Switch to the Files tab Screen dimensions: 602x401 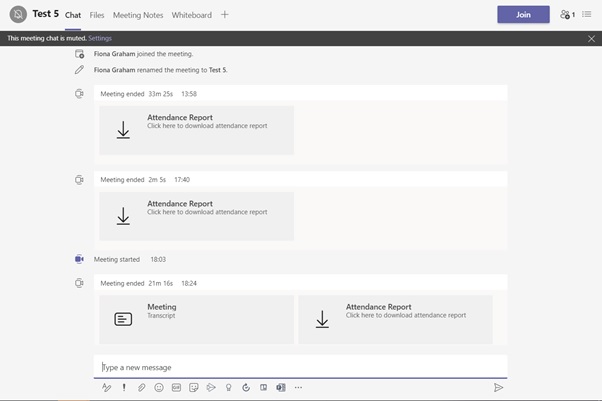[97, 15]
